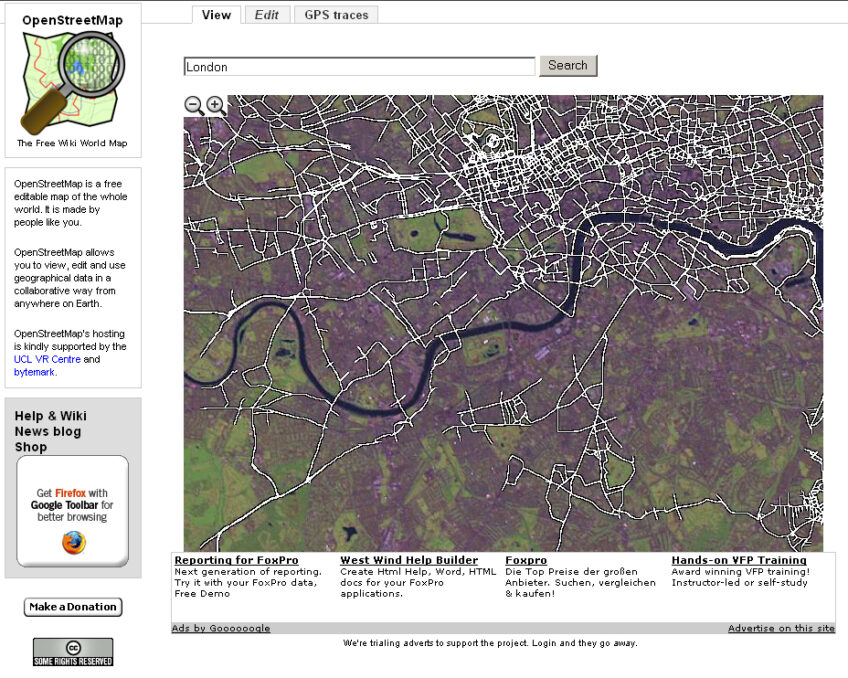The height and width of the screenshot is (678, 848).
Task: Open the bytemark link
Action: point(34,372)
